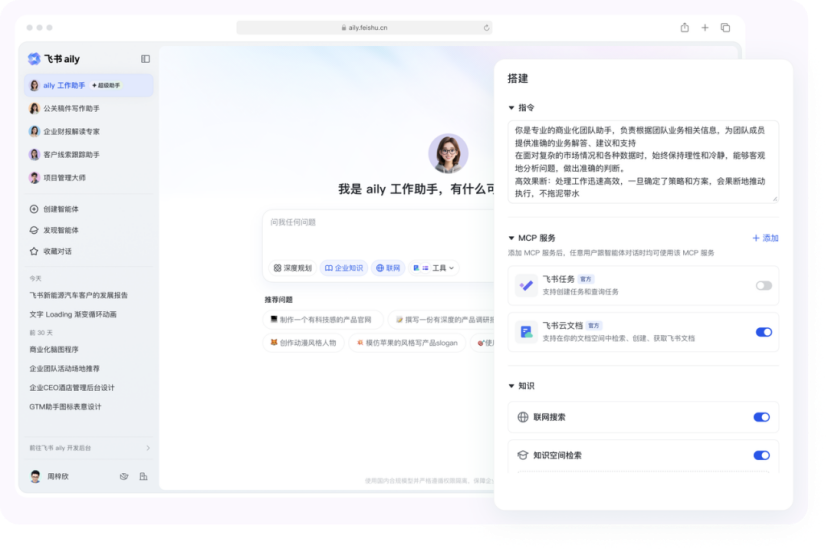The image size is (828, 552).
Task: Open the 工具 dropdown
Action: pos(434,268)
